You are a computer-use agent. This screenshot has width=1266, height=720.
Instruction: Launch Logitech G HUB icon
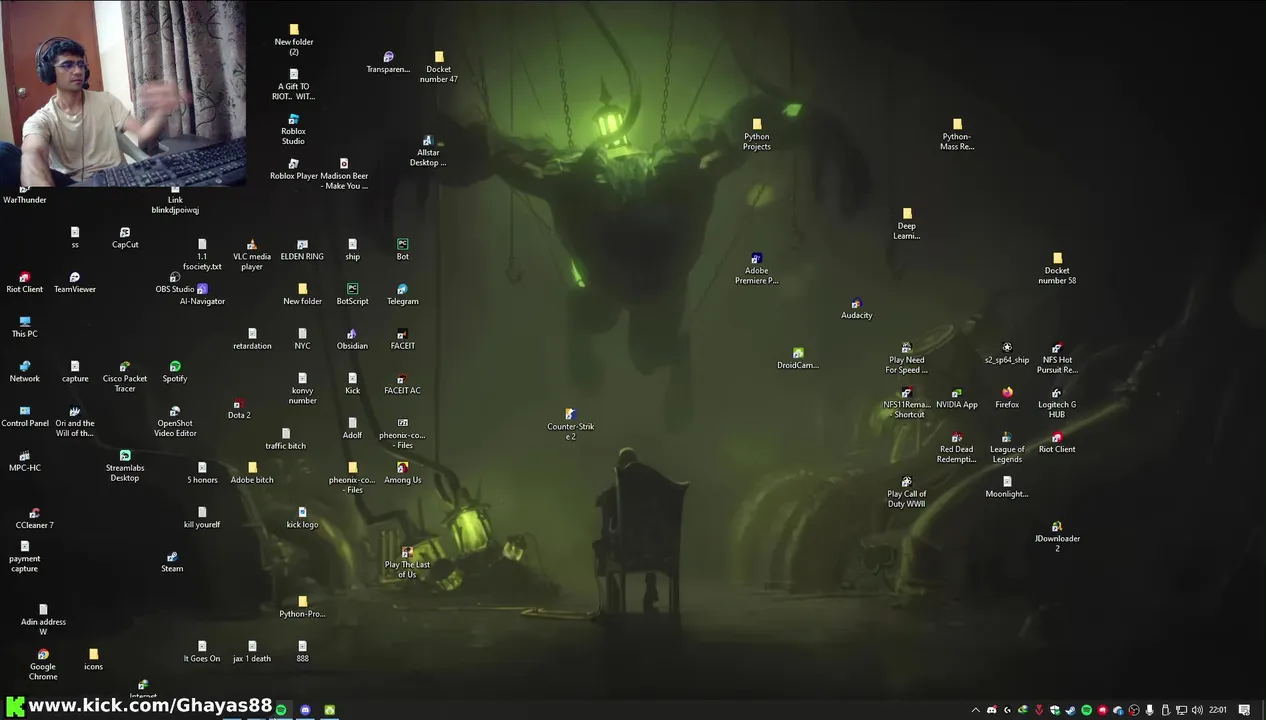point(1057,403)
